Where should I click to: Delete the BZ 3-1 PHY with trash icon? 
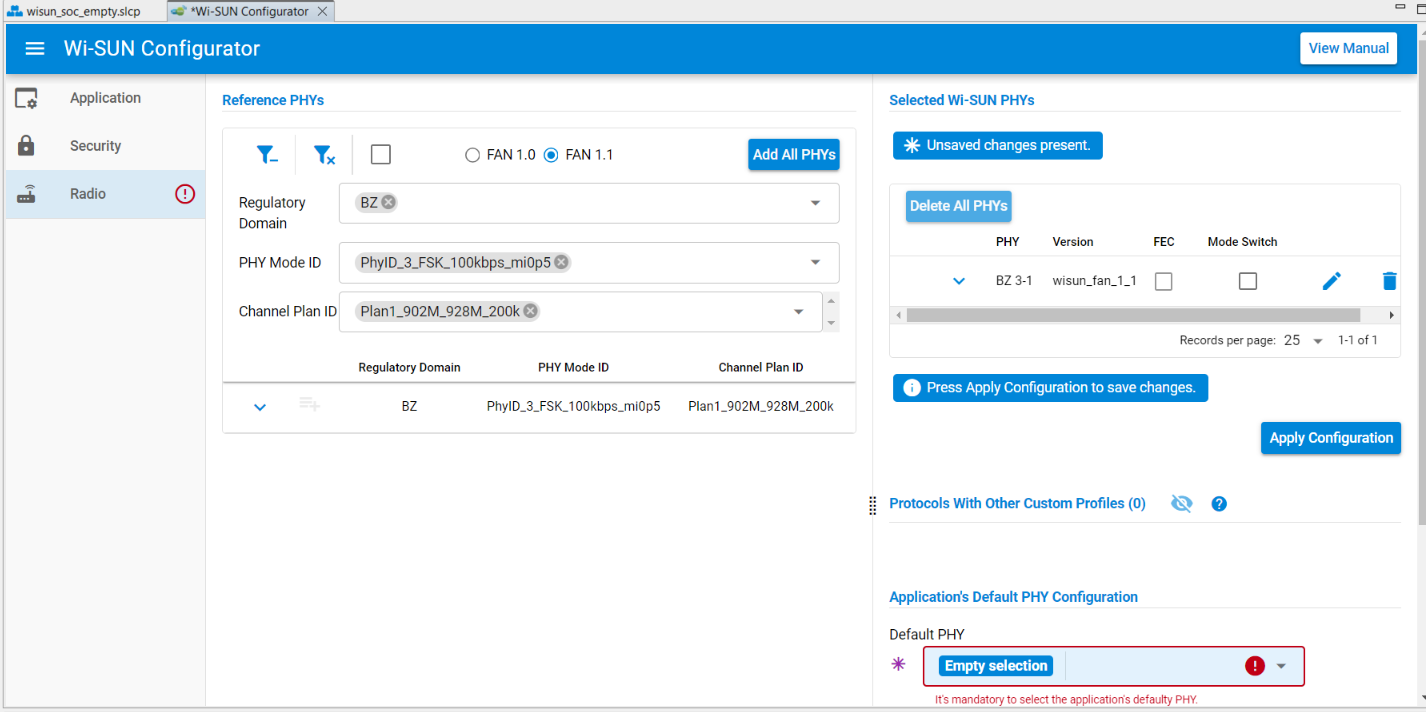[1389, 282]
